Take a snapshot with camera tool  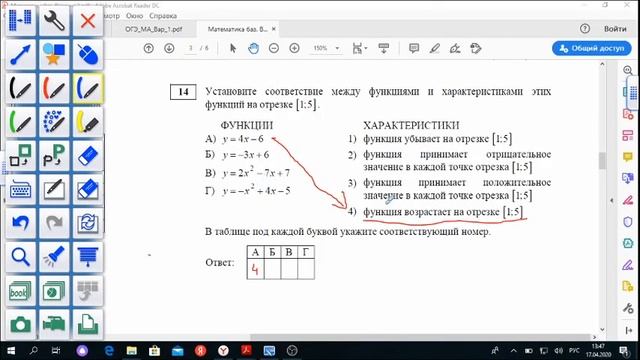(x=20, y=324)
